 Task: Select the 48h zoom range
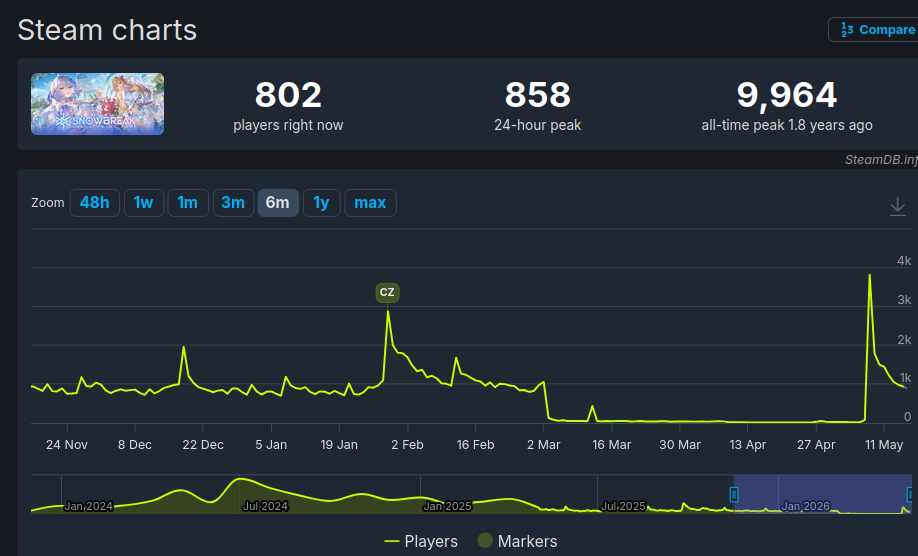tap(95, 203)
